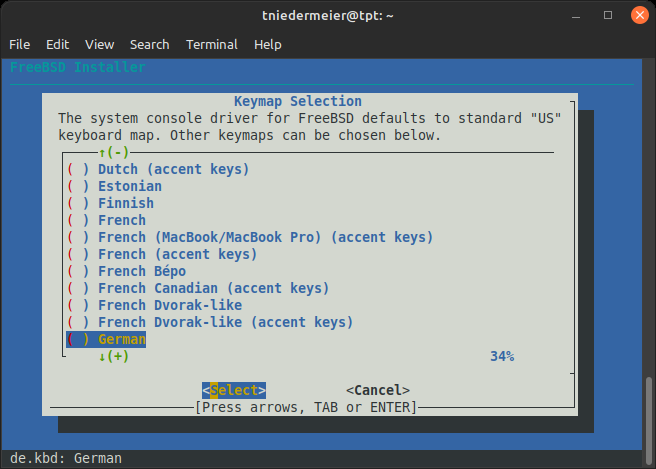Close the terminal with orange X
656x469 pixels.
640,15
